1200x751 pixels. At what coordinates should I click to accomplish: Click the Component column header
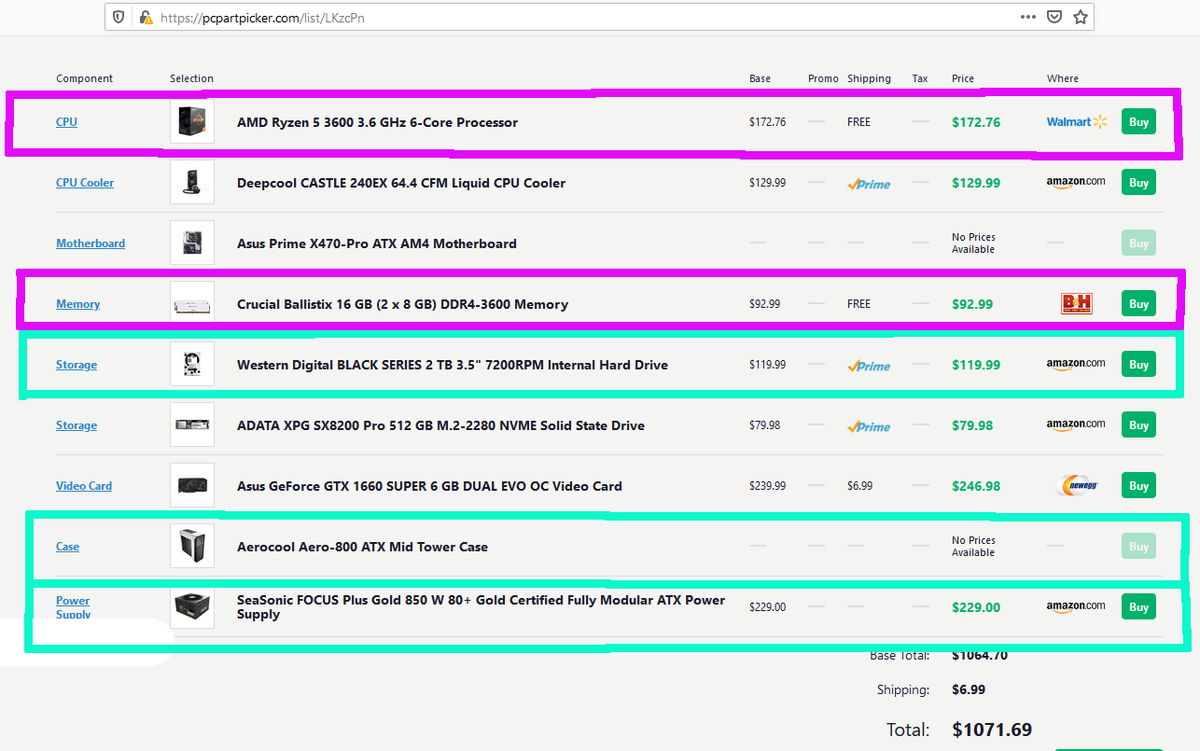pos(84,78)
